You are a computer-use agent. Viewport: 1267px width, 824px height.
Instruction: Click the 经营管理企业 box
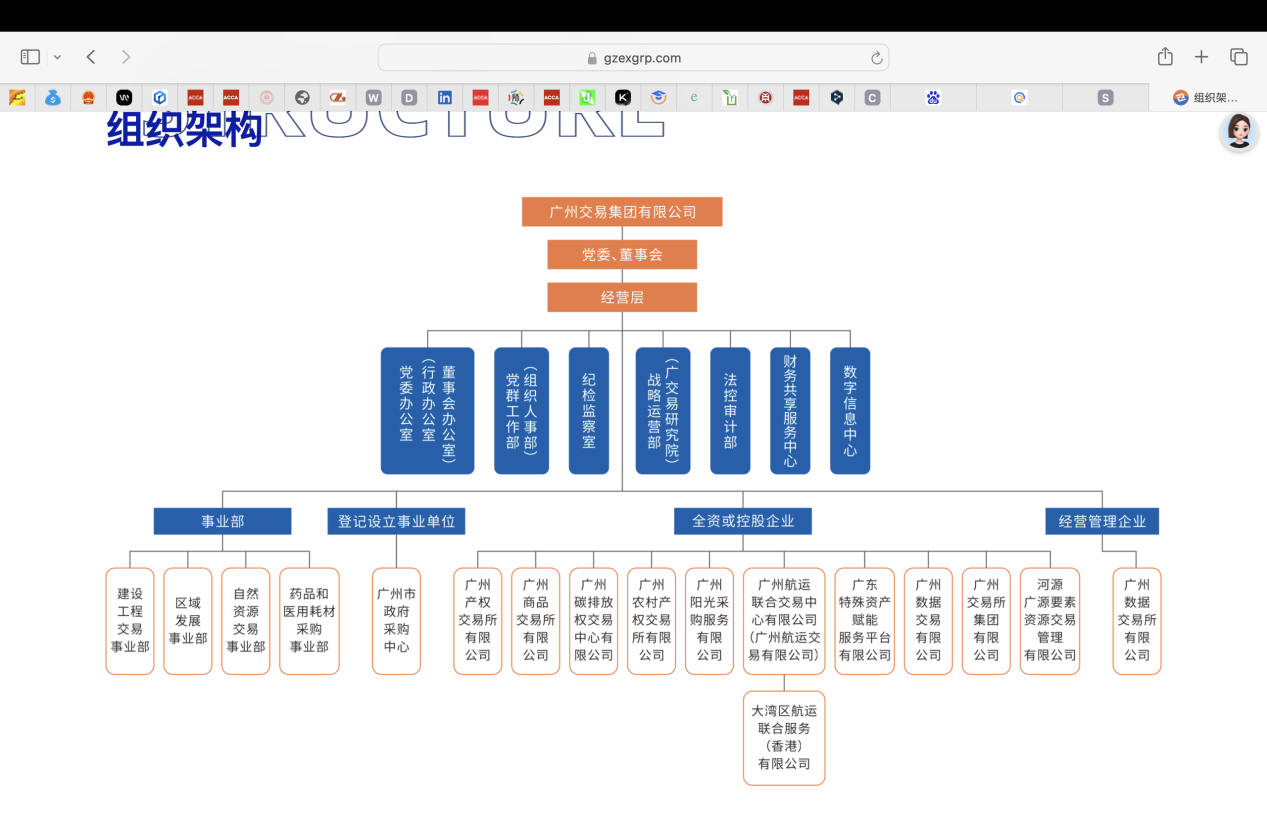[1102, 521]
